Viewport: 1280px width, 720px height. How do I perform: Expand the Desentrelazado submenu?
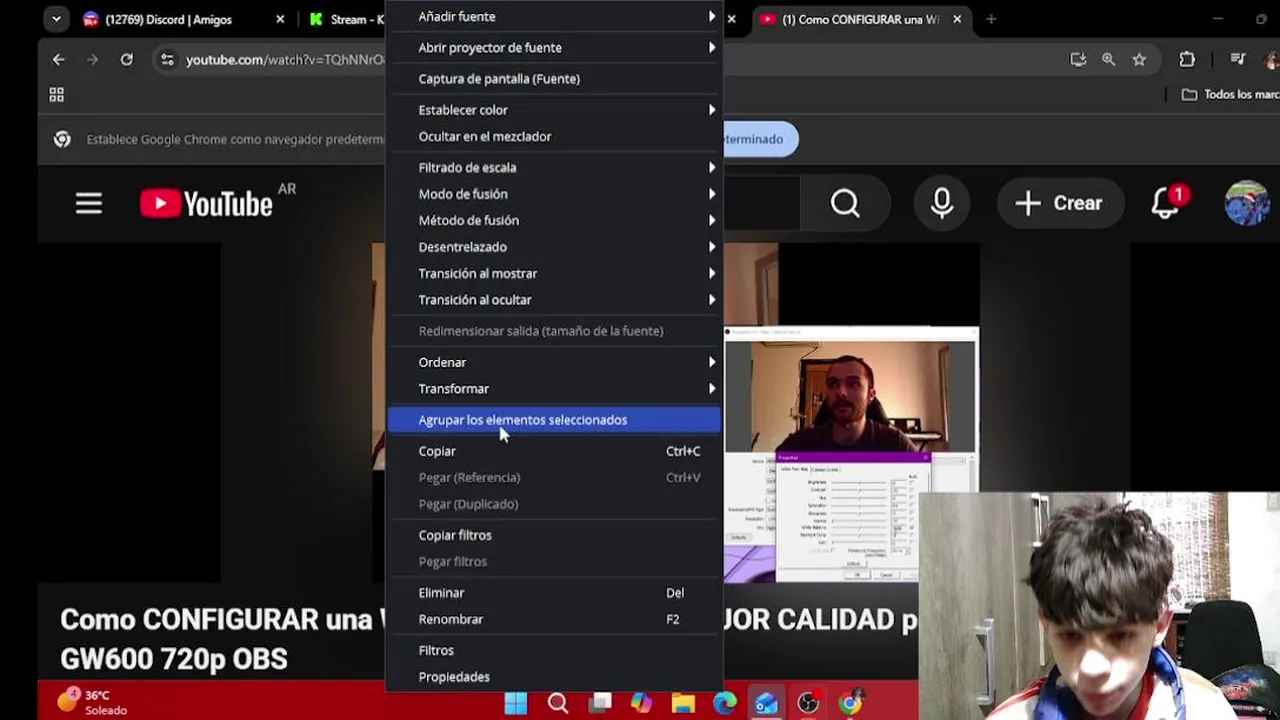554,247
